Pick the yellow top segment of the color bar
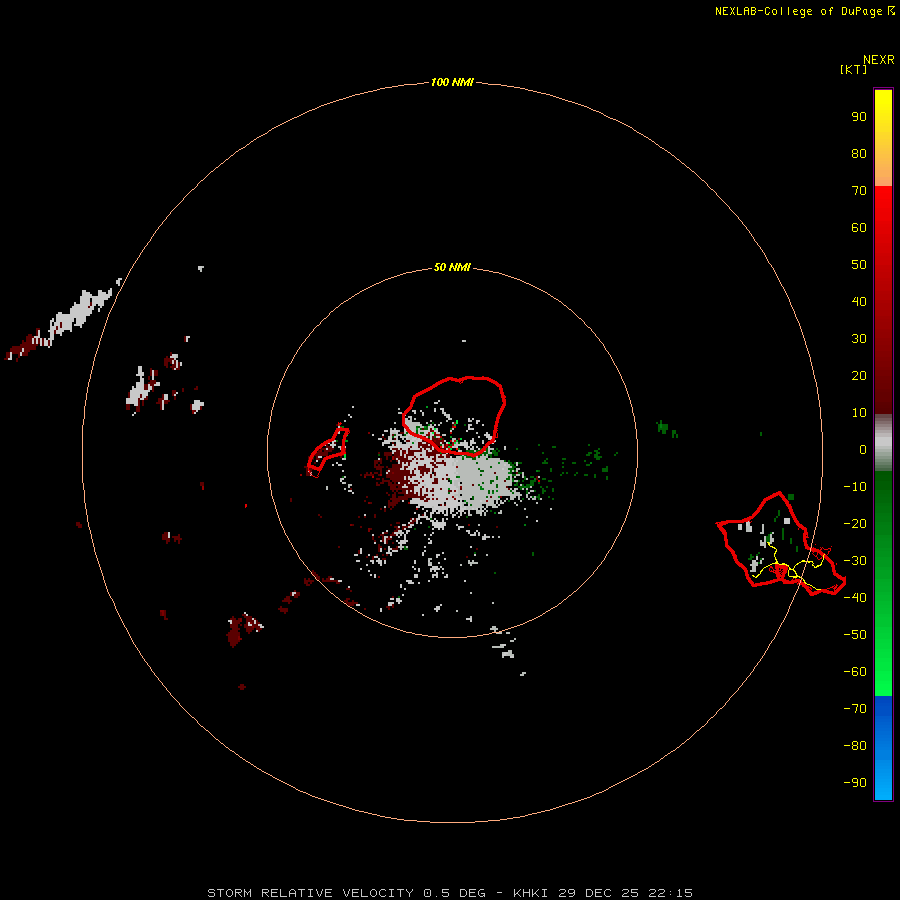 (883, 138)
